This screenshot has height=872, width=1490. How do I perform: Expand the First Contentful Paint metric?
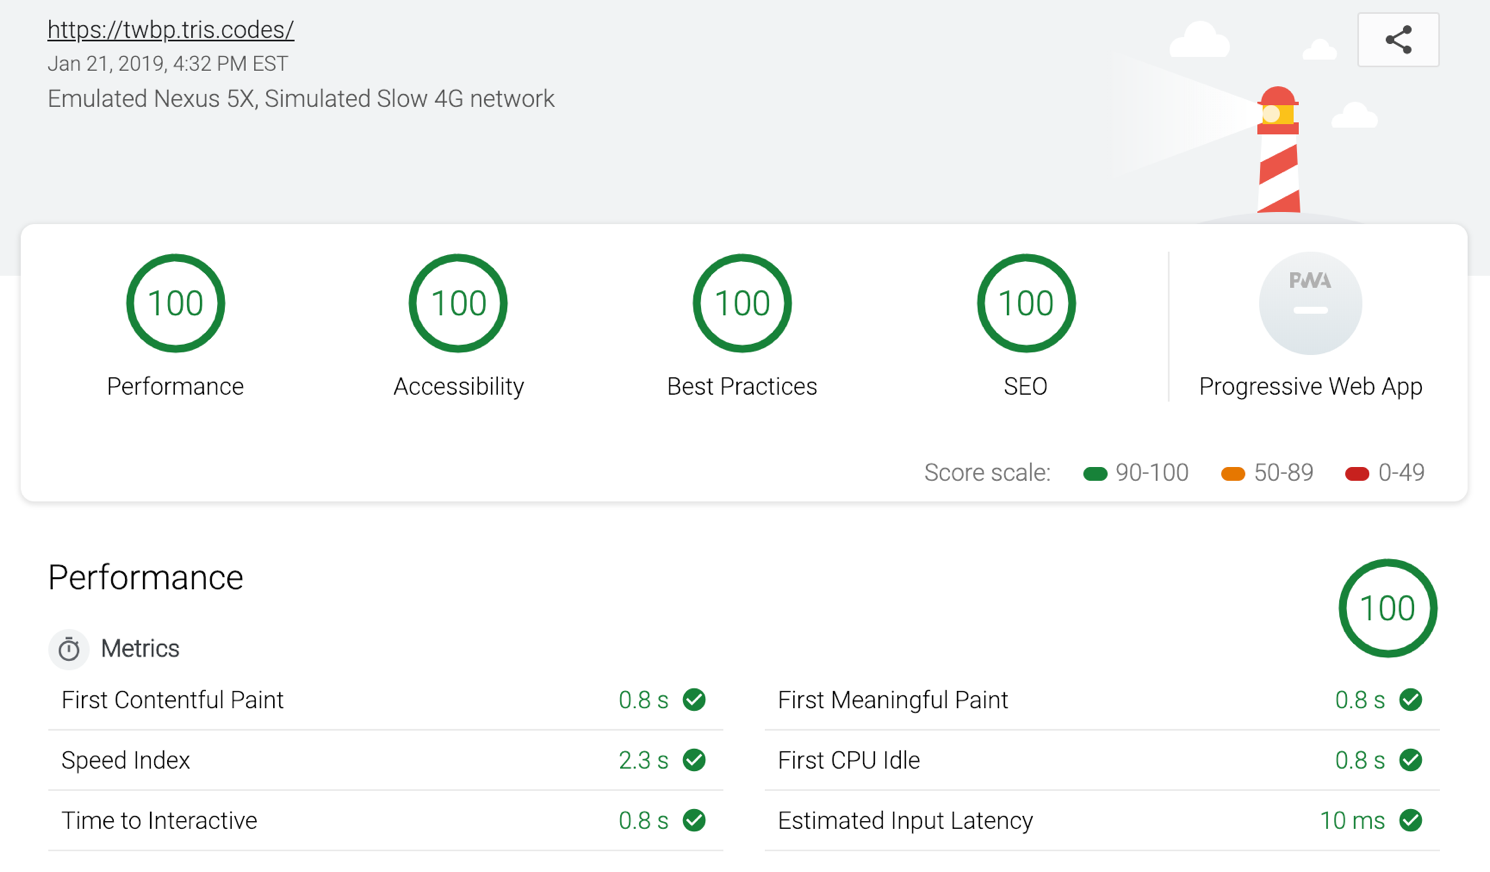click(173, 700)
